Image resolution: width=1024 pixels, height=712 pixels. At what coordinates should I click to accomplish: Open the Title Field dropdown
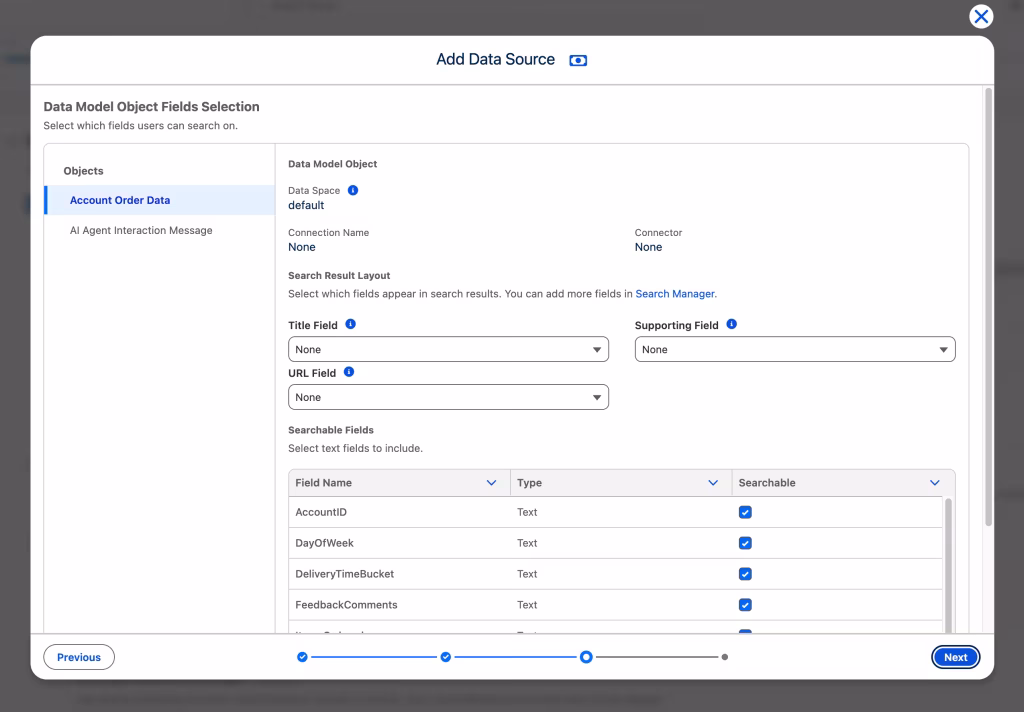click(448, 349)
